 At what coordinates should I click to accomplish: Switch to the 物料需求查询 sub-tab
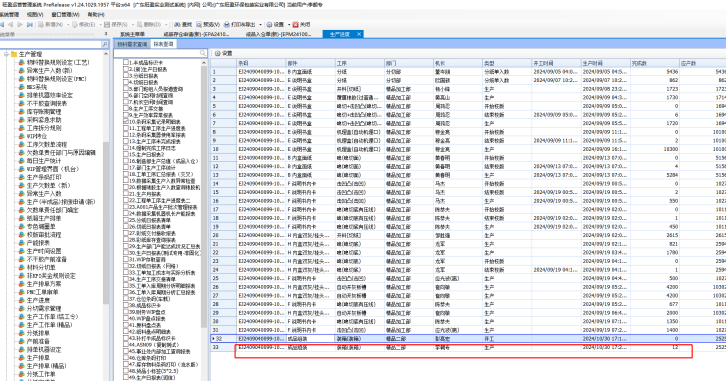tap(132, 44)
